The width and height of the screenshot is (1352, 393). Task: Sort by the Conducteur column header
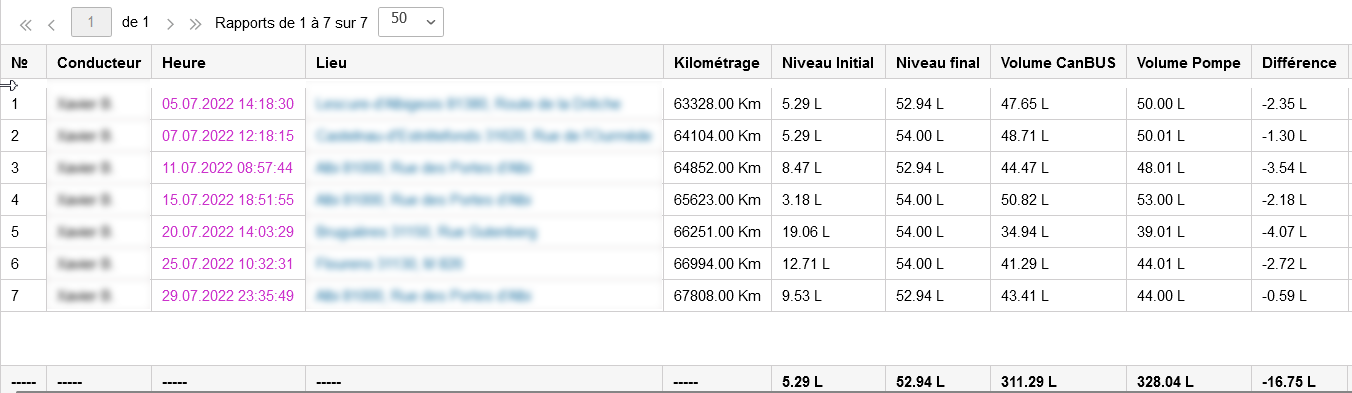99,62
